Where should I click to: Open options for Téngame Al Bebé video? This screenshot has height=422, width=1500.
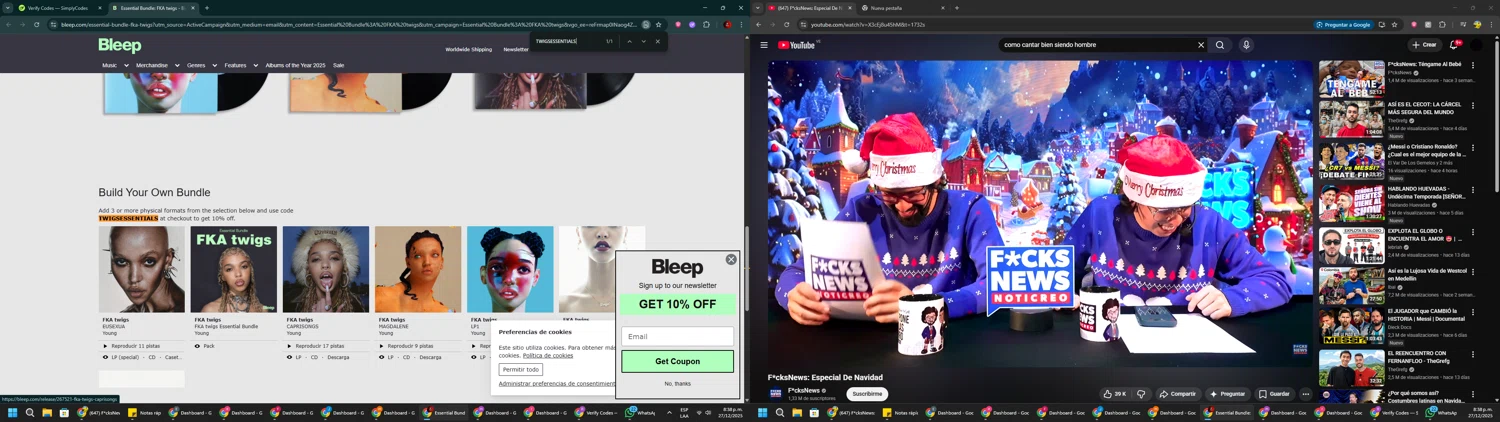point(1473,66)
